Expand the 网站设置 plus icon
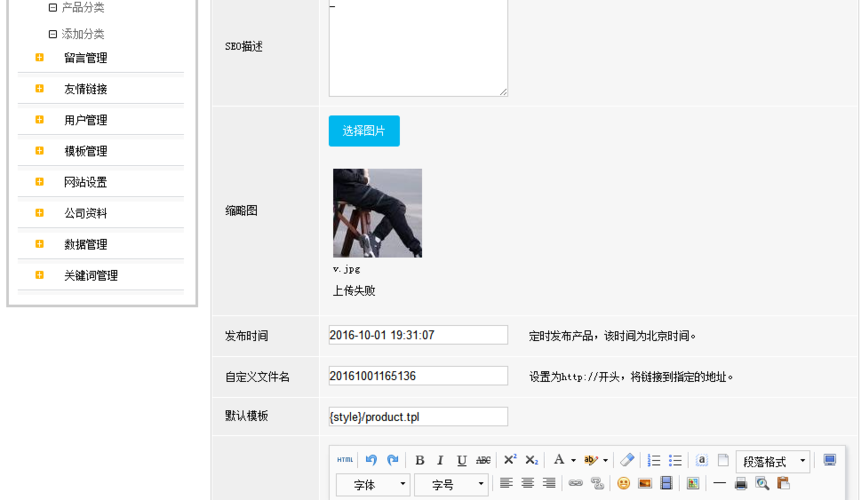Viewport: 861px width, 500px height. click(x=40, y=182)
